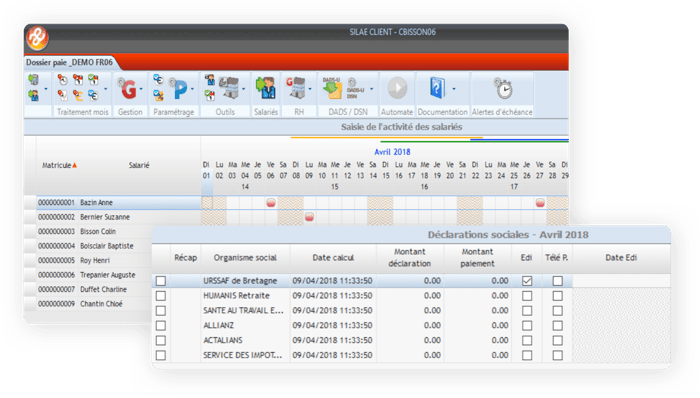The height and width of the screenshot is (398, 700).
Task: Select the Dossier paie _DEMO FR06 tab
Action: click(70, 62)
